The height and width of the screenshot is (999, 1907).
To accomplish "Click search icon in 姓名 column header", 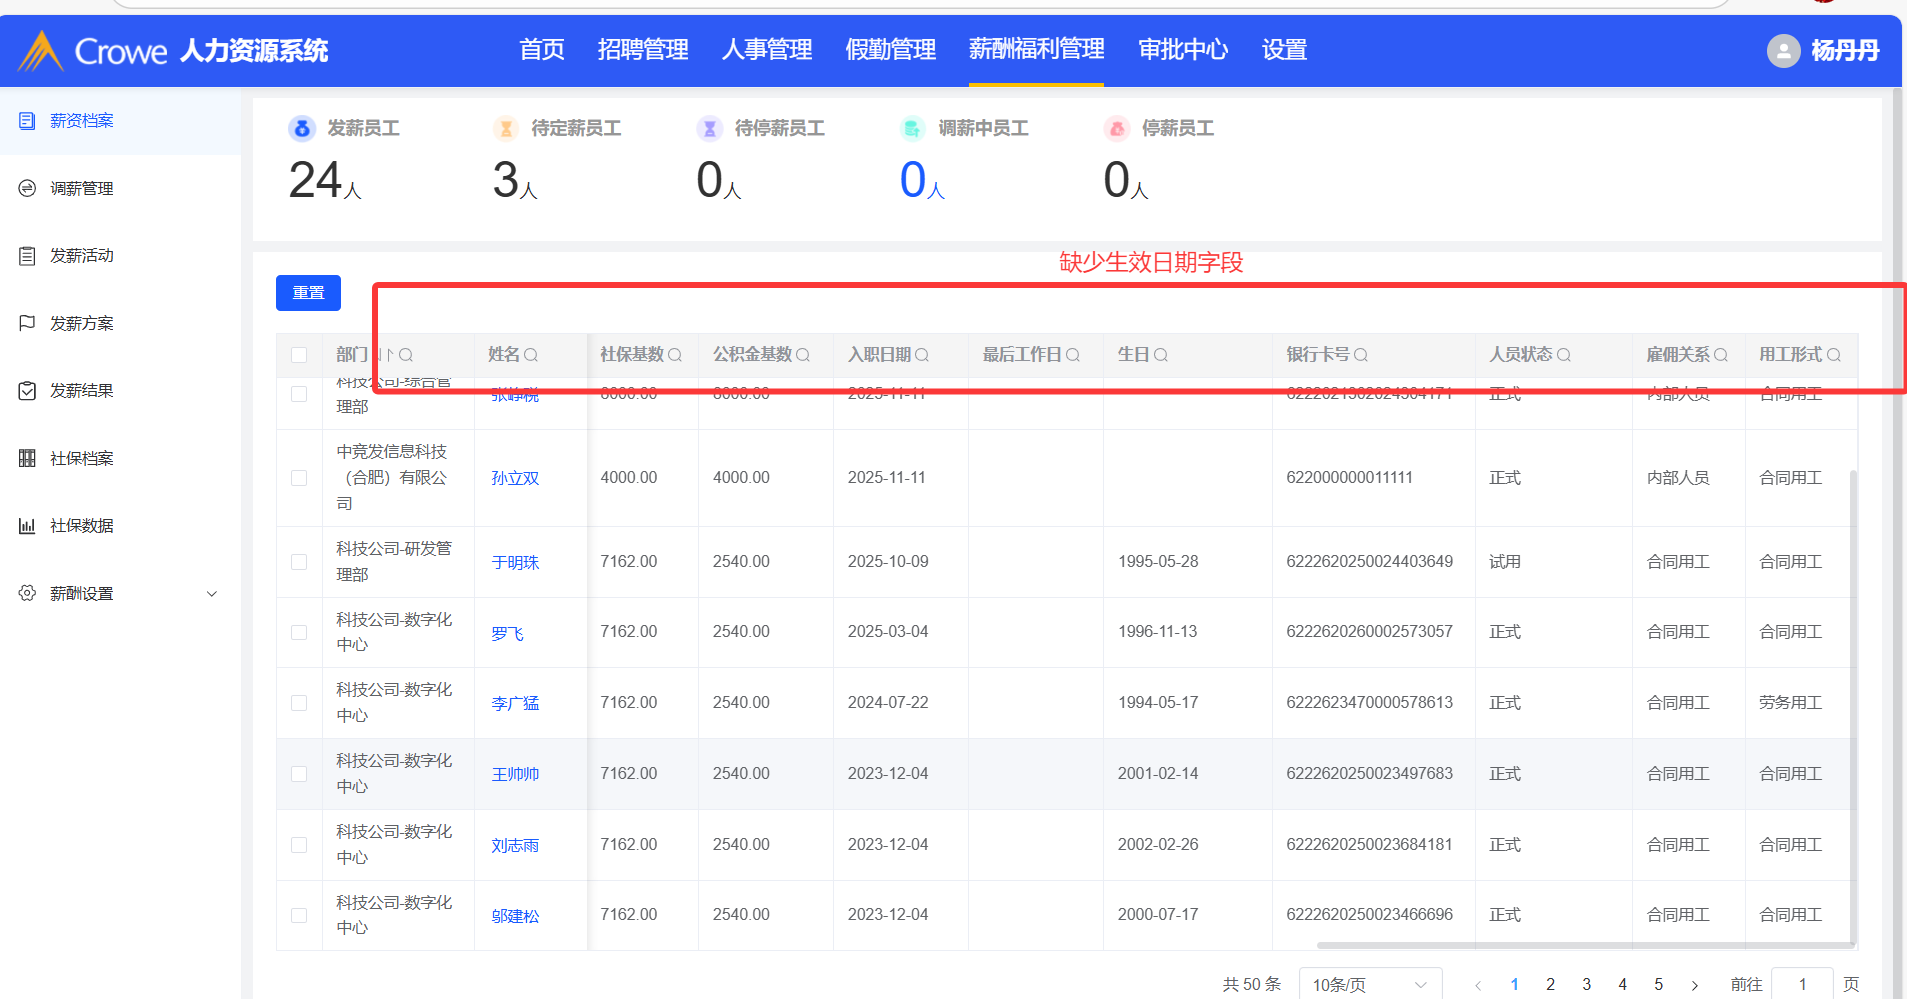I will click(x=531, y=355).
